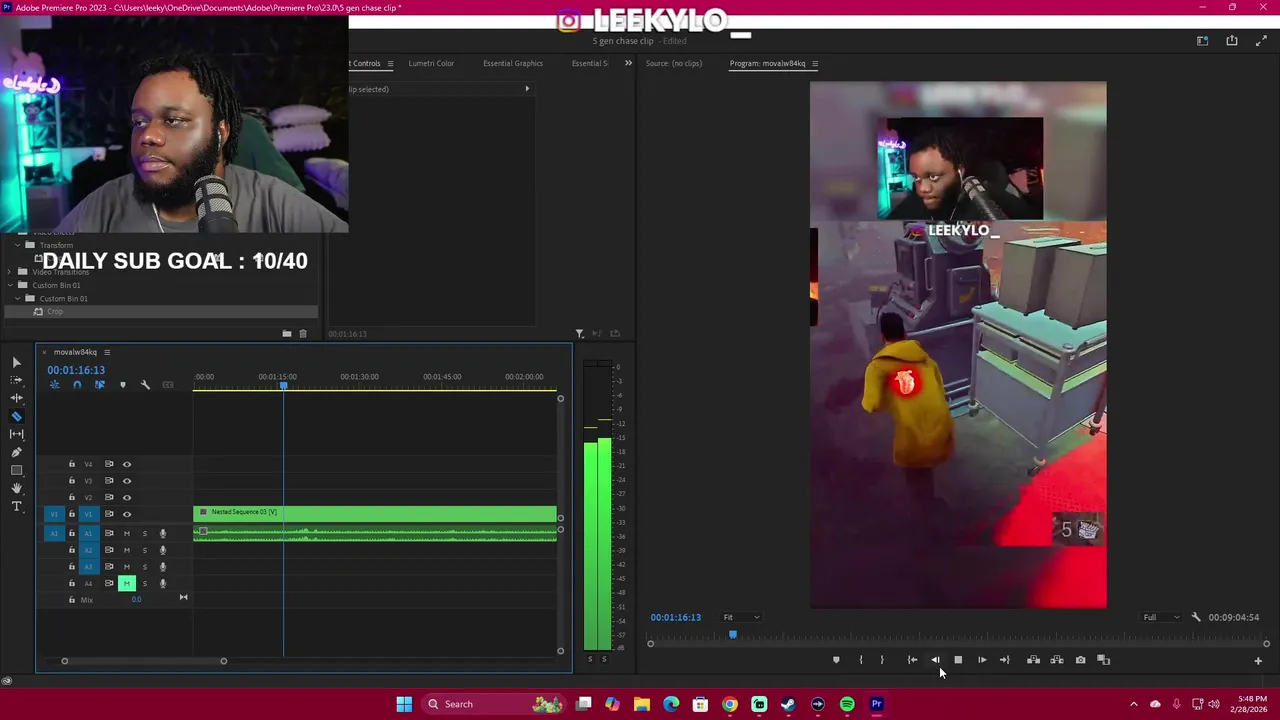Open Spotify from the taskbar

pos(847,704)
